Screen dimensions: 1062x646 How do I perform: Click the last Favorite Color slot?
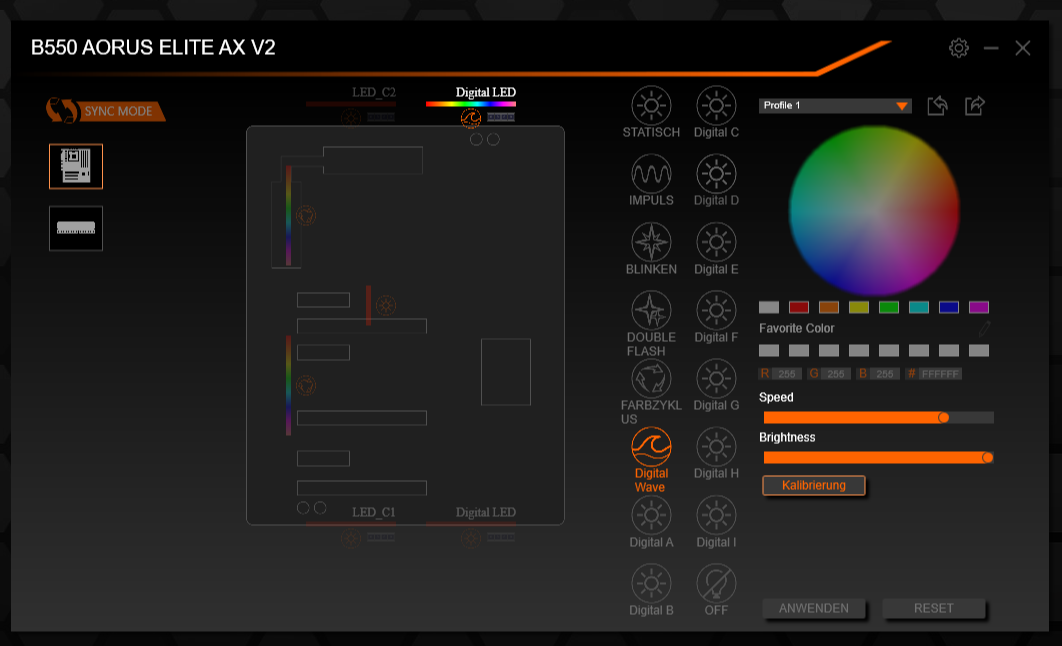[x=979, y=351]
